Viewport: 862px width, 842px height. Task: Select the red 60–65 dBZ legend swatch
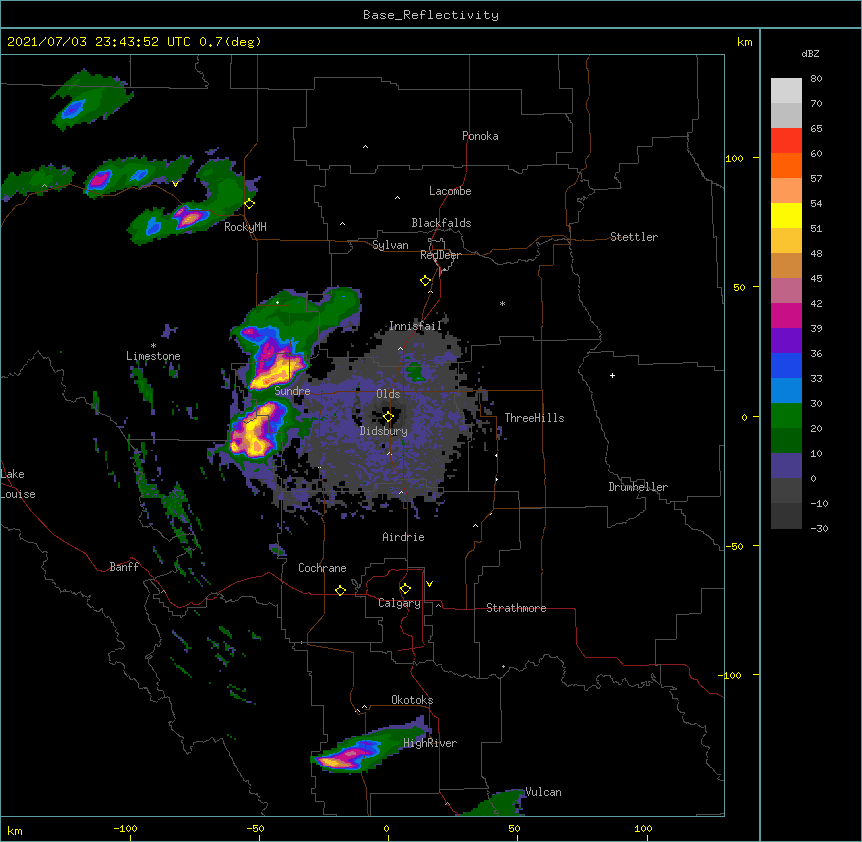786,141
